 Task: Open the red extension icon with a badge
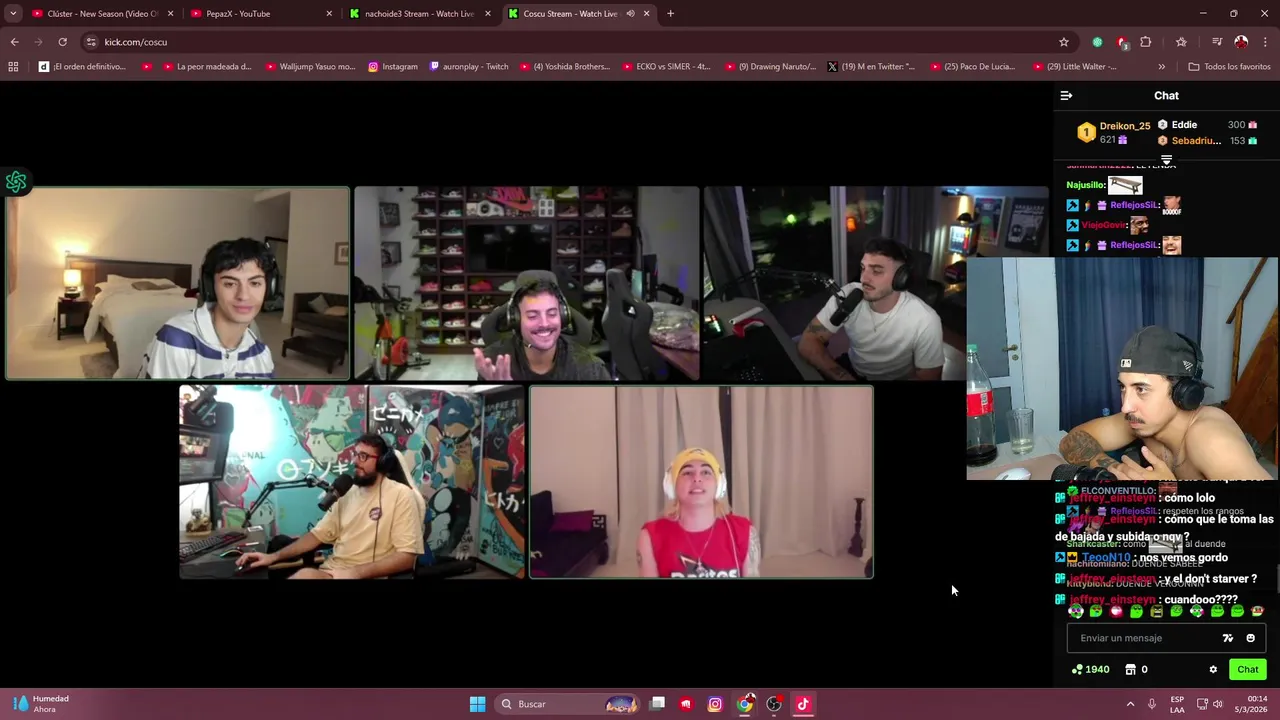[1122, 42]
